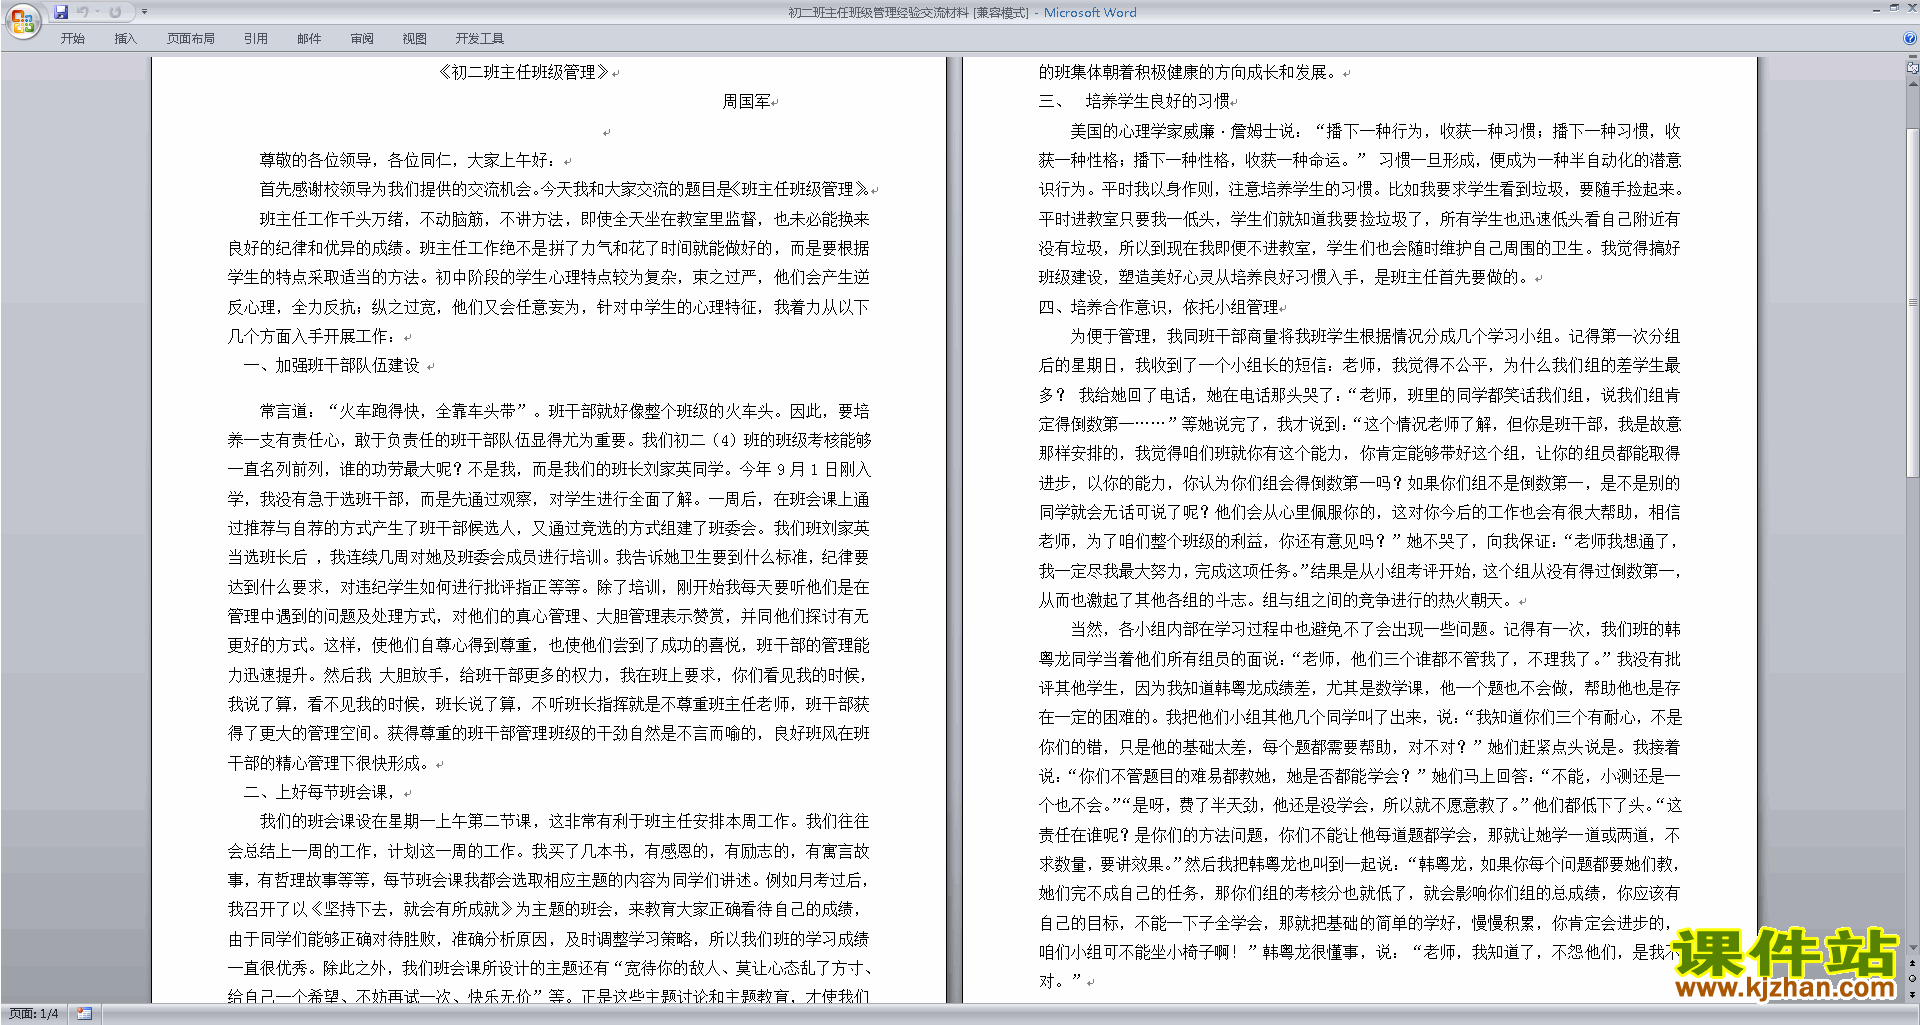Click the 页面: 1/4 status bar indicator
1920x1025 pixels.
point(34,1014)
